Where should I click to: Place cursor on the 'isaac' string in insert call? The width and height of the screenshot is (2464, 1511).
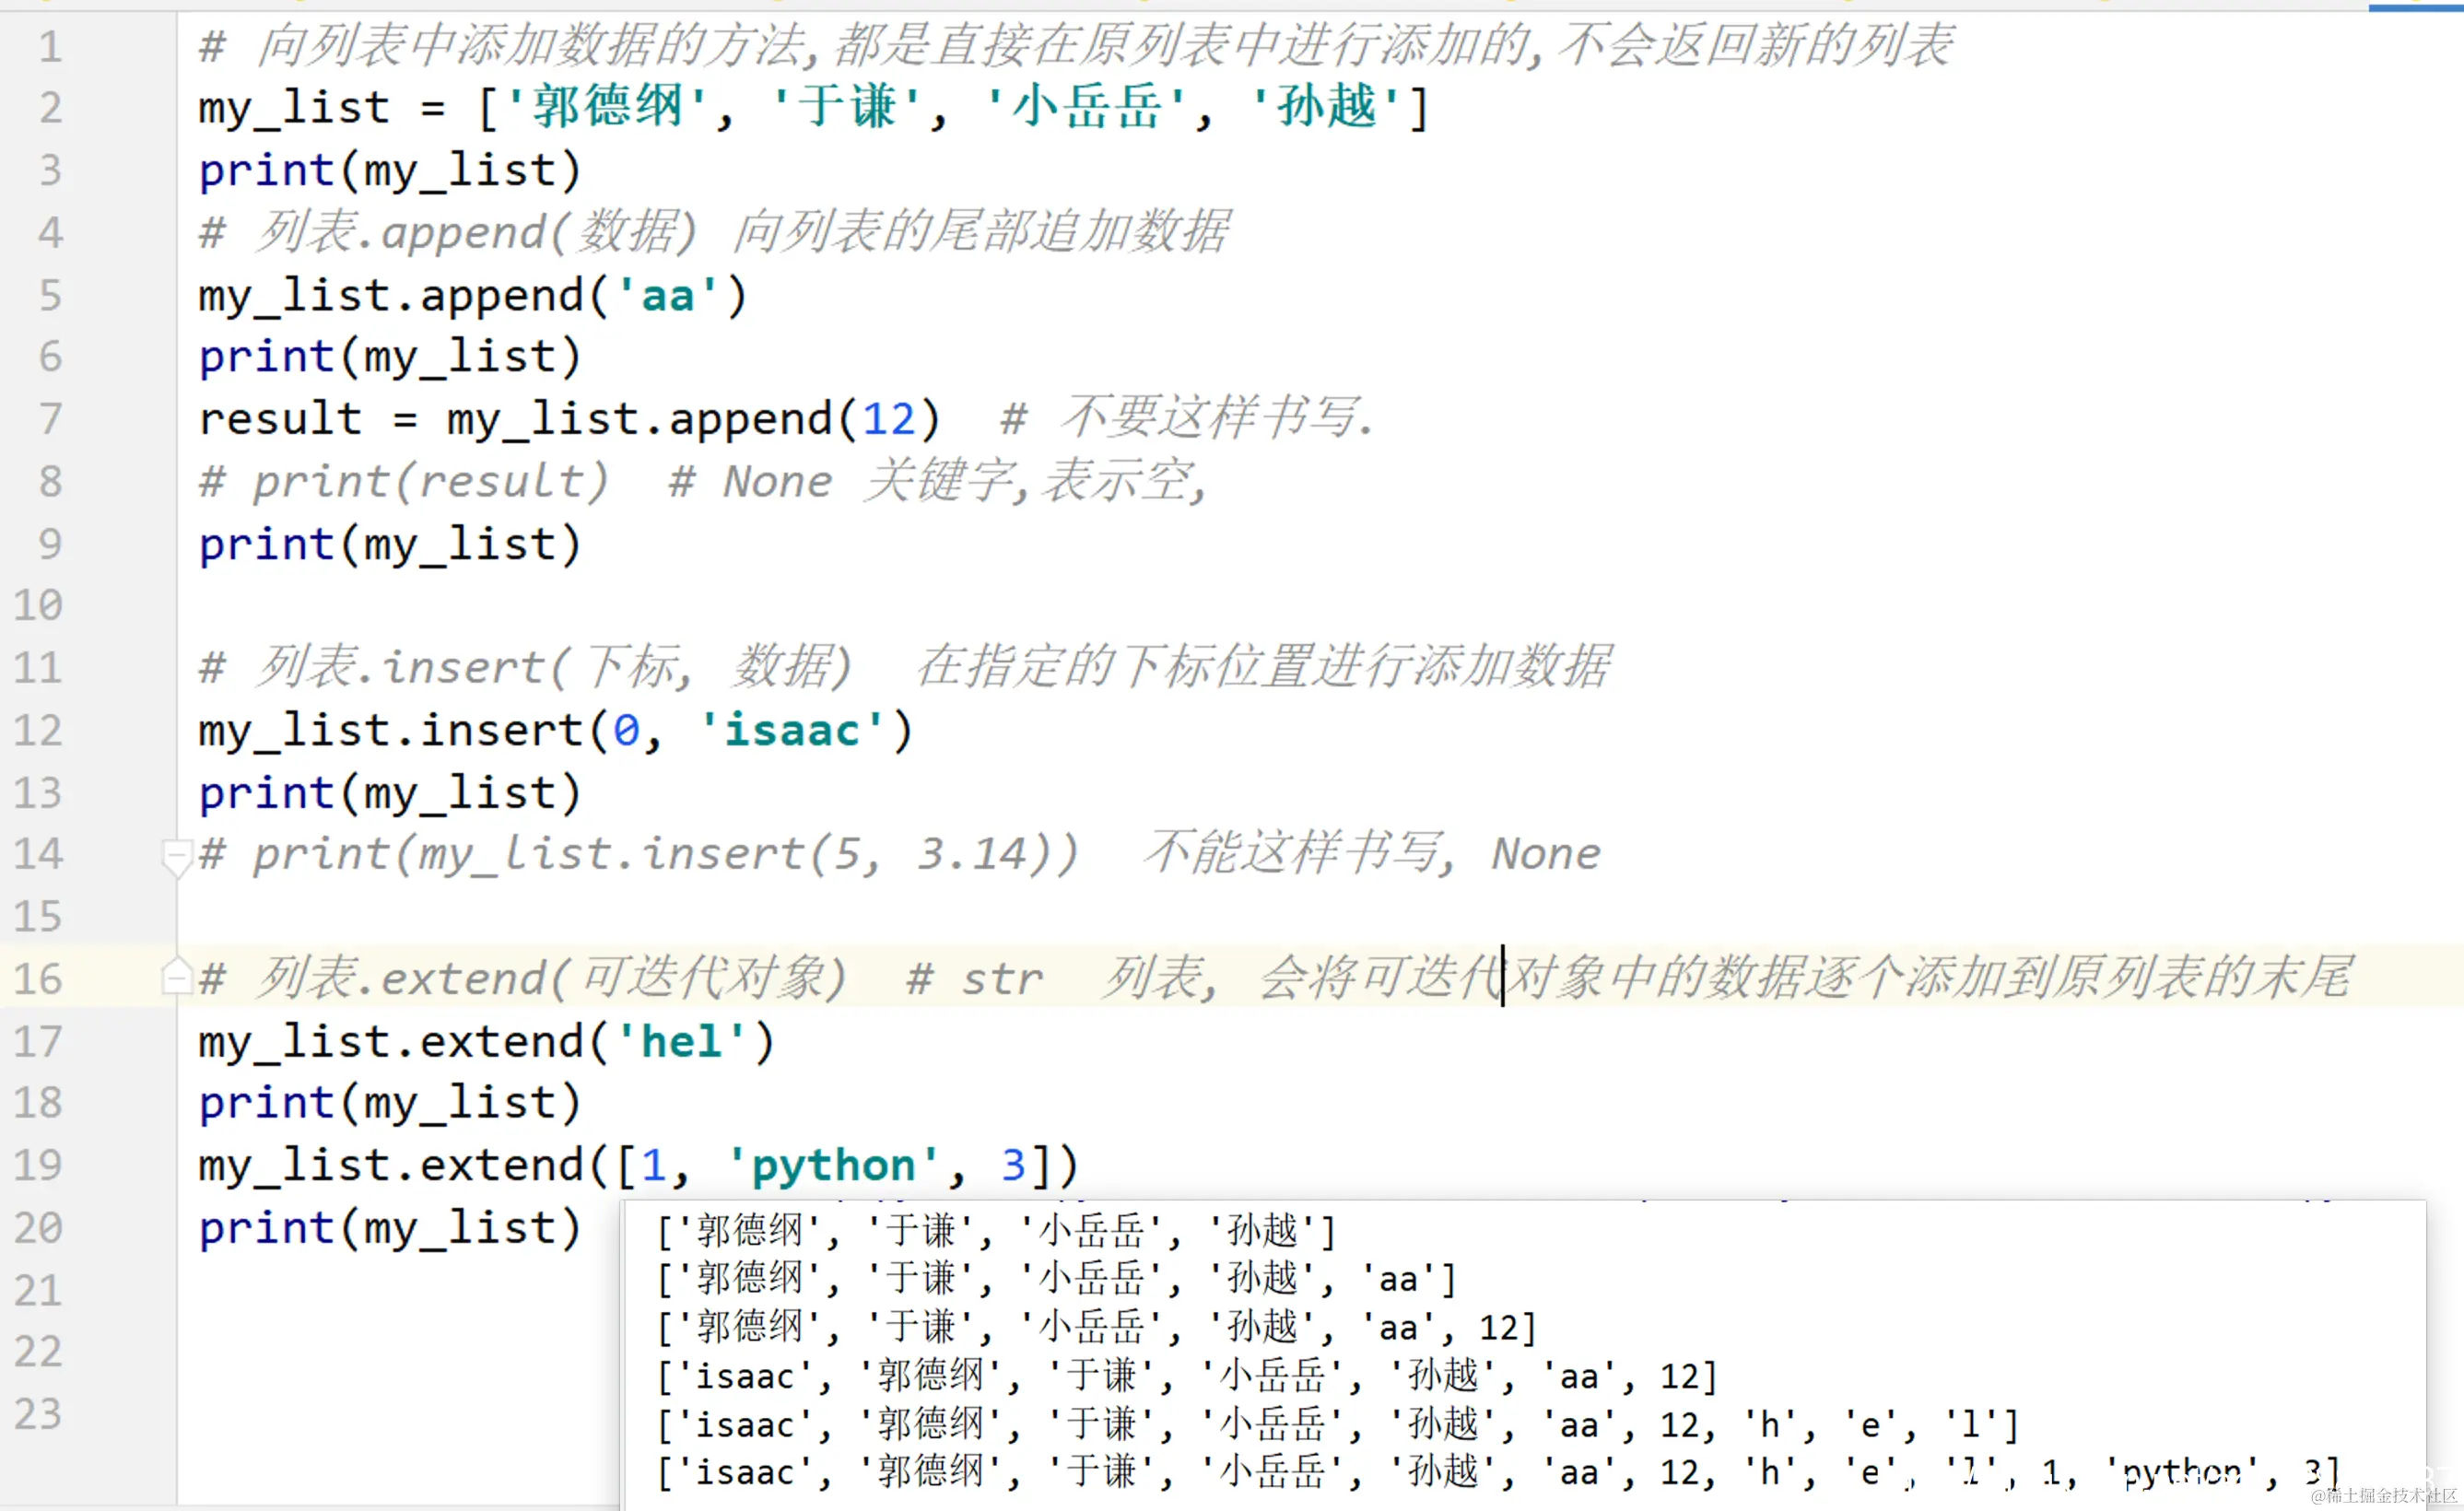pyautogui.click(x=791, y=731)
